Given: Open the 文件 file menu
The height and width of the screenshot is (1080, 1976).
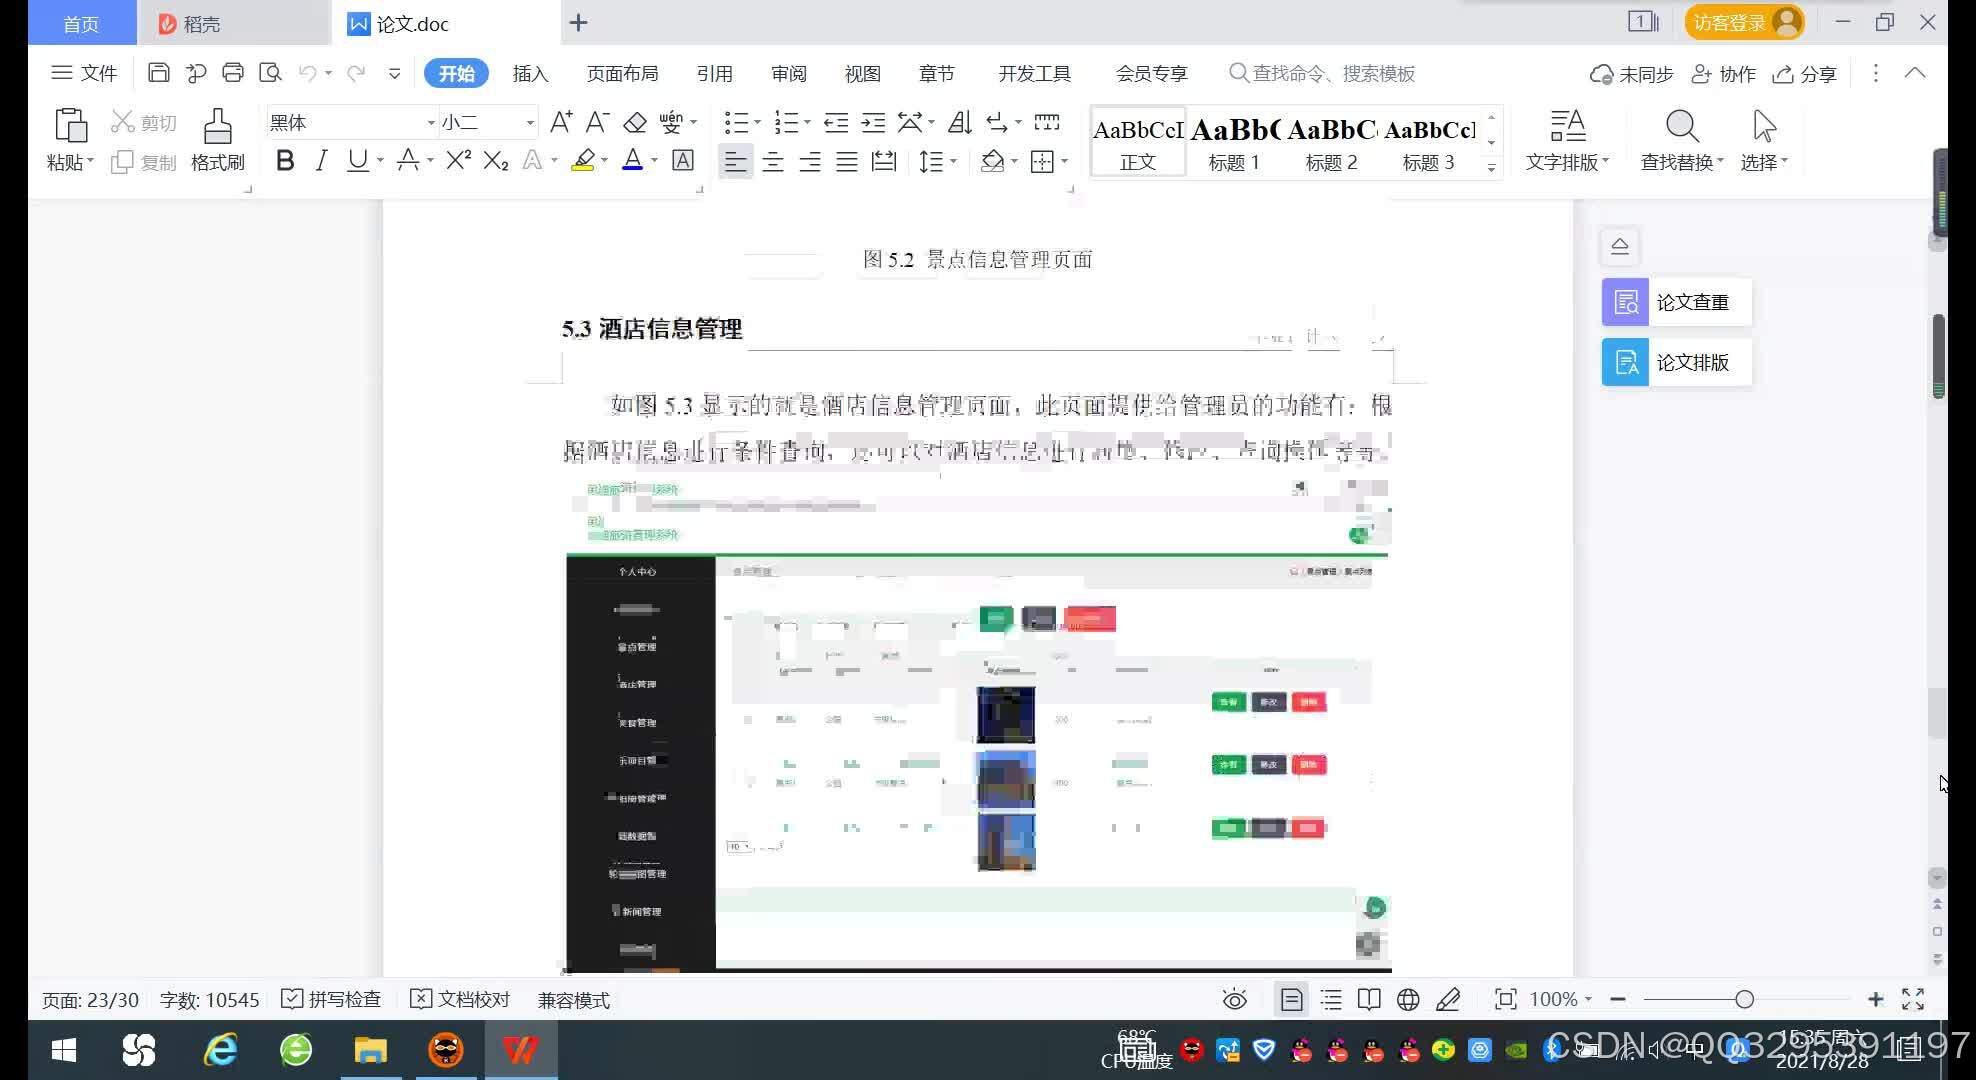Looking at the screenshot, I should (84, 73).
